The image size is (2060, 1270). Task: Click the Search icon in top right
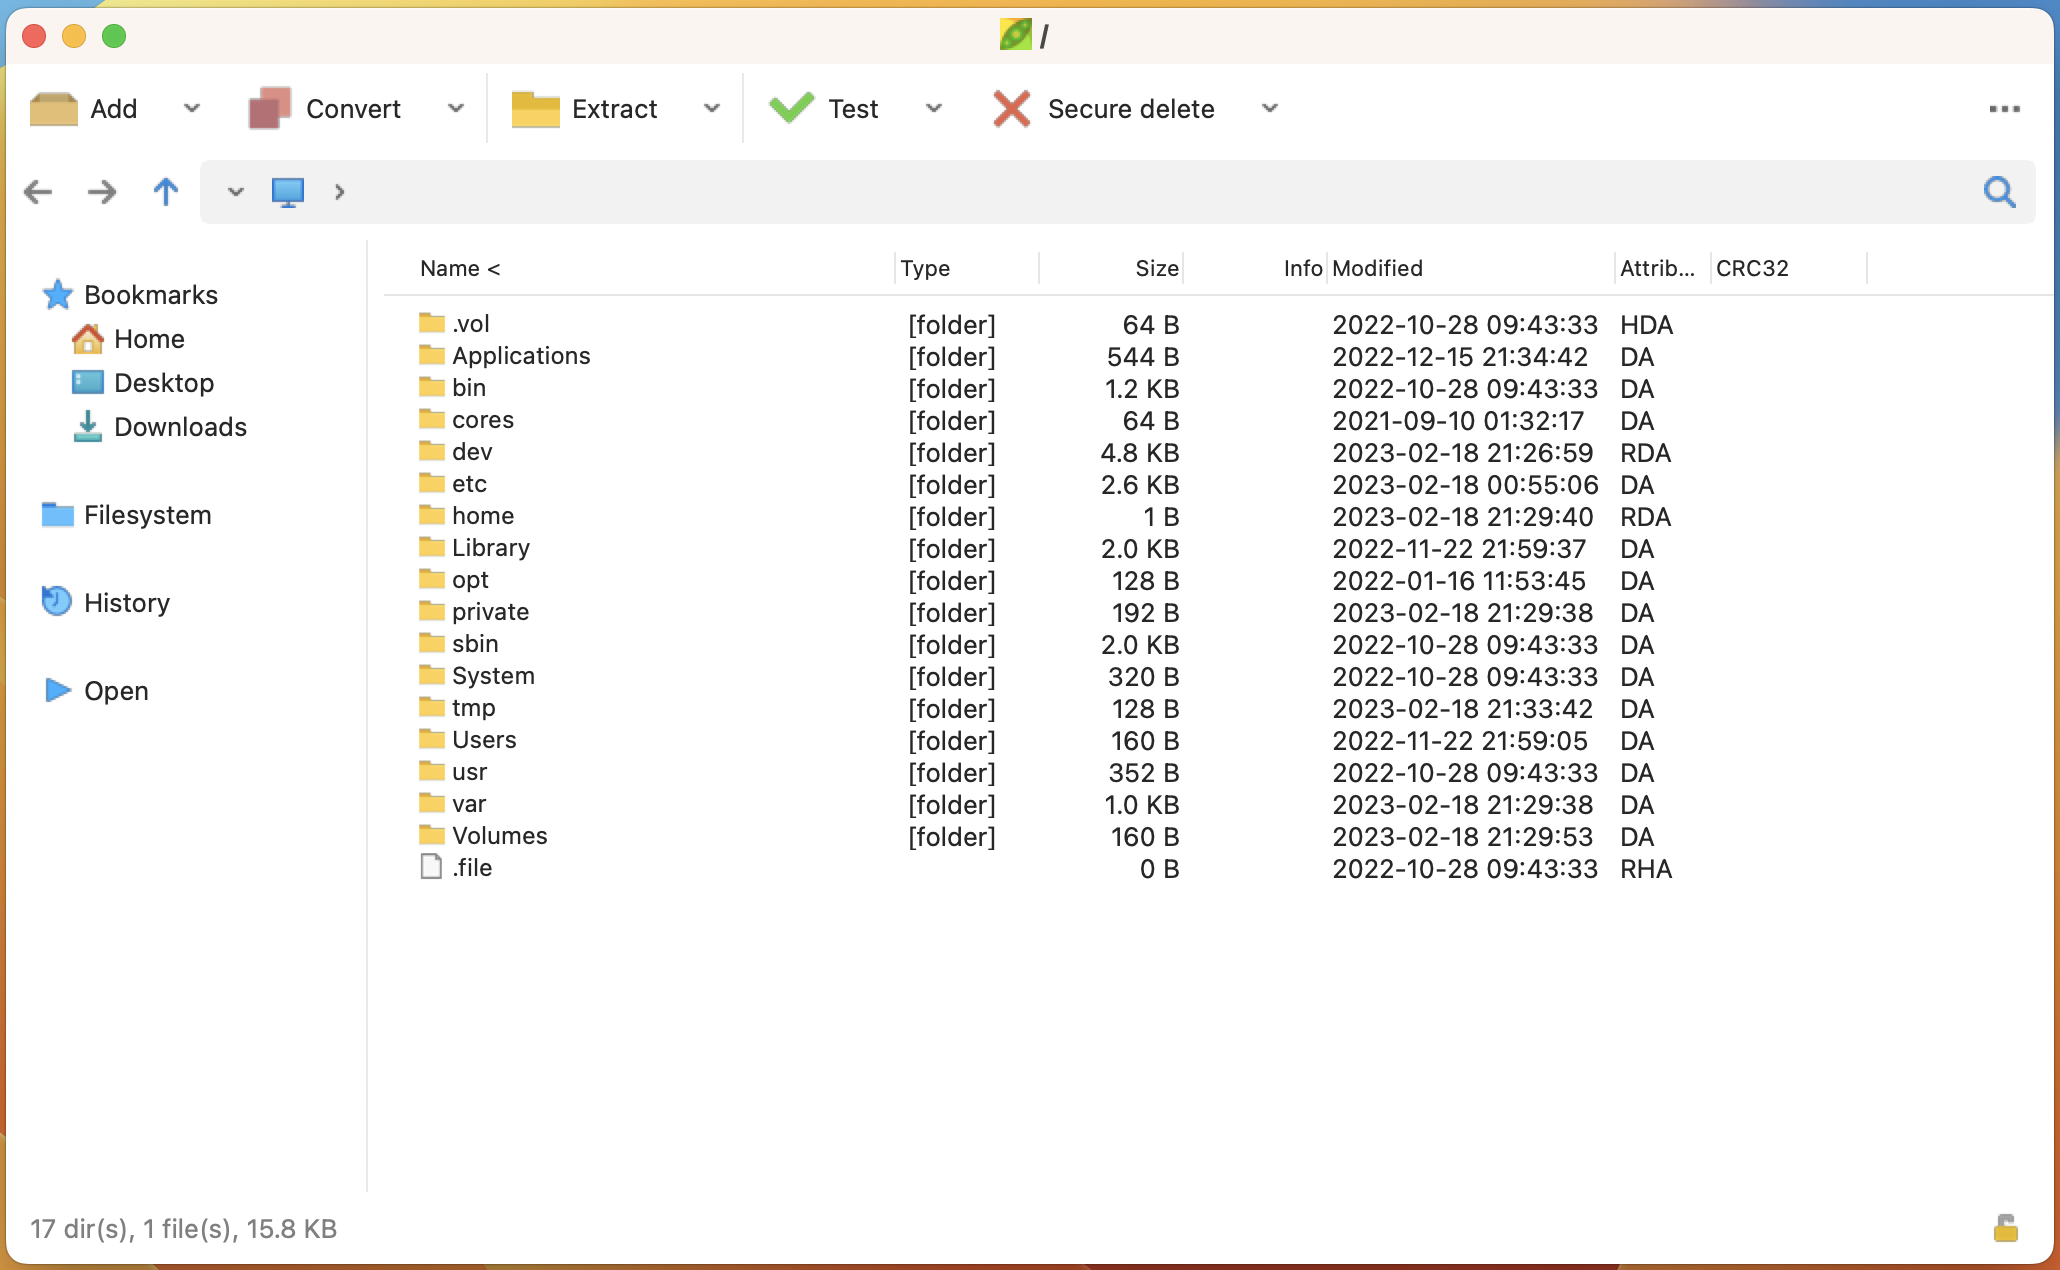[2003, 191]
